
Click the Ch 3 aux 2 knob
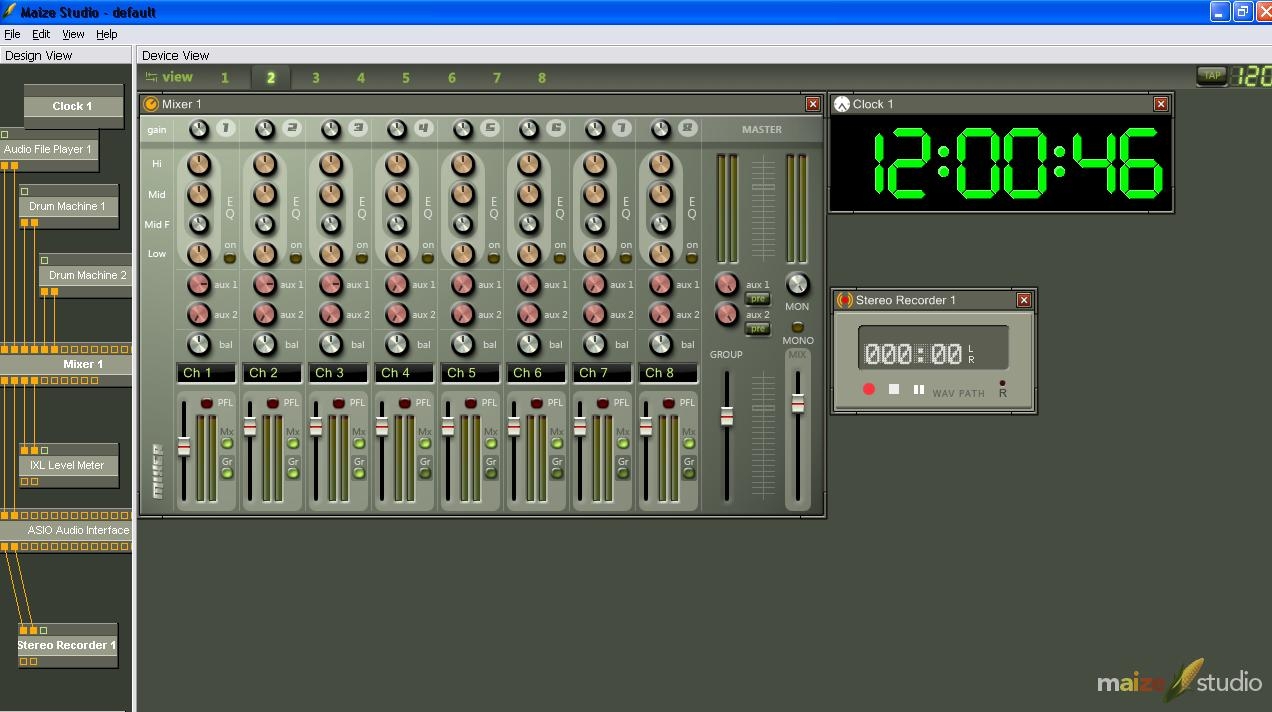pos(331,315)
